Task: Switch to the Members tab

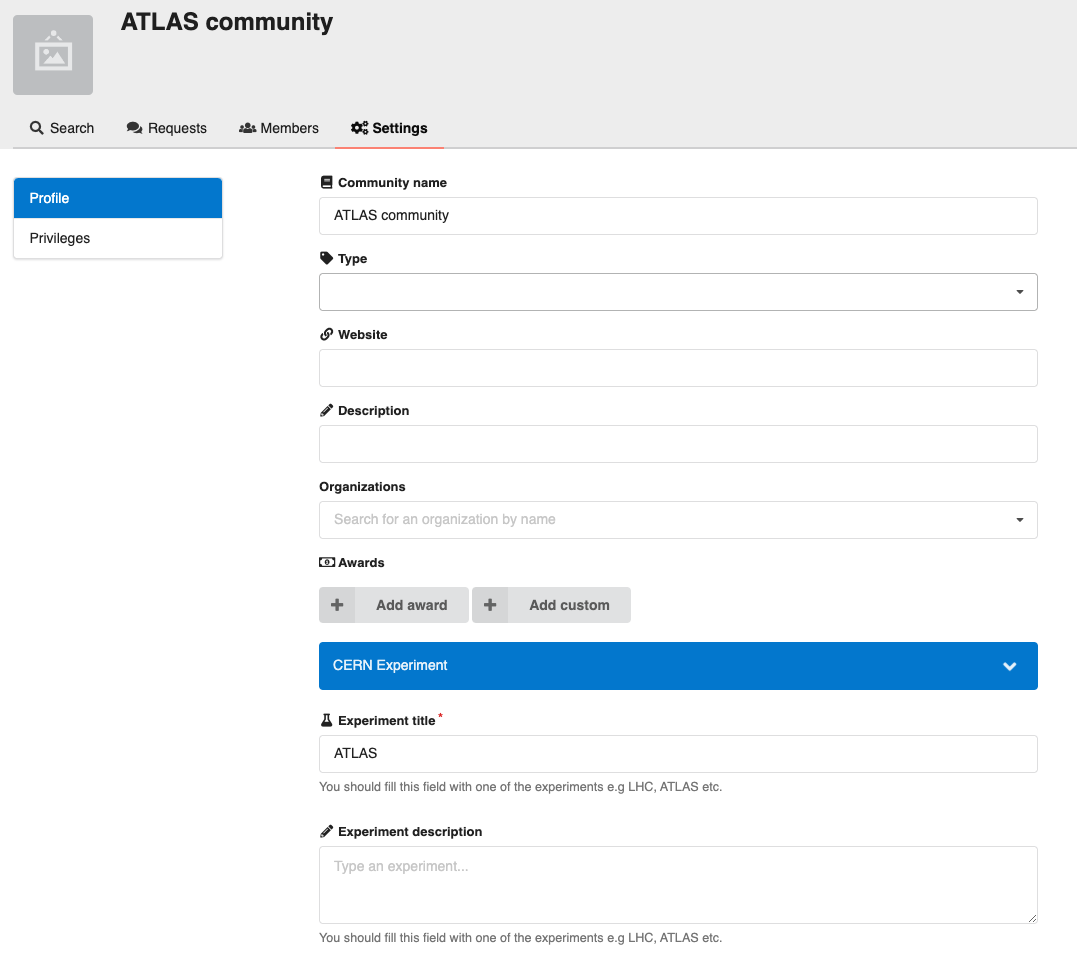Action: tap(278, 128)
